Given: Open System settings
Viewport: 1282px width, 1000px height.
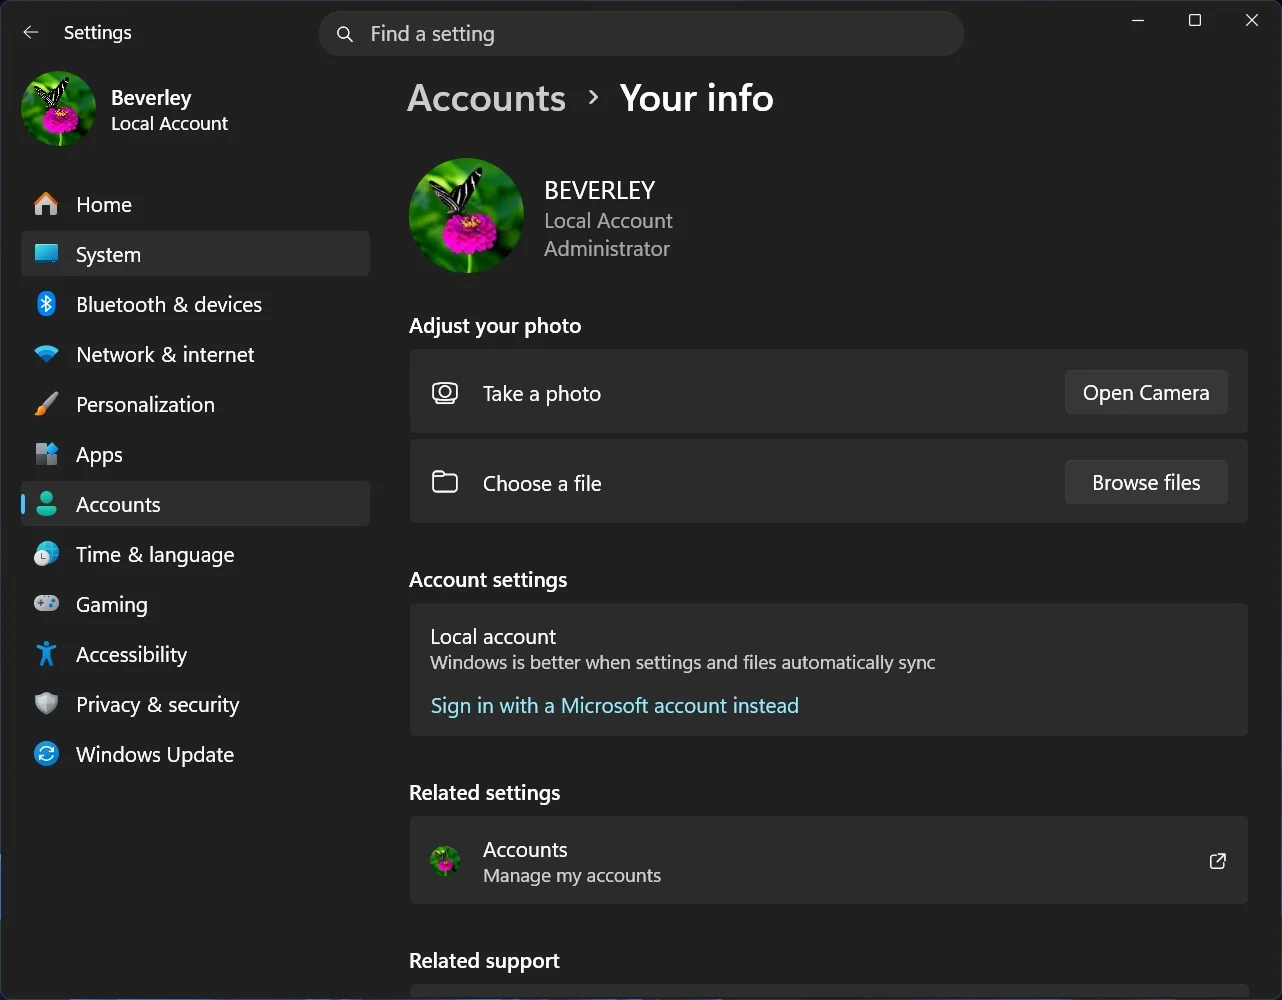Looking at the screenshot, I should (196, 254).
